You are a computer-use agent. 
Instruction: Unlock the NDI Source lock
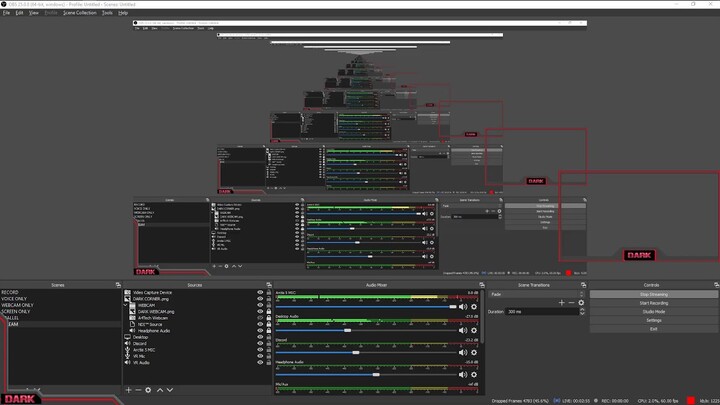(269, 324)
